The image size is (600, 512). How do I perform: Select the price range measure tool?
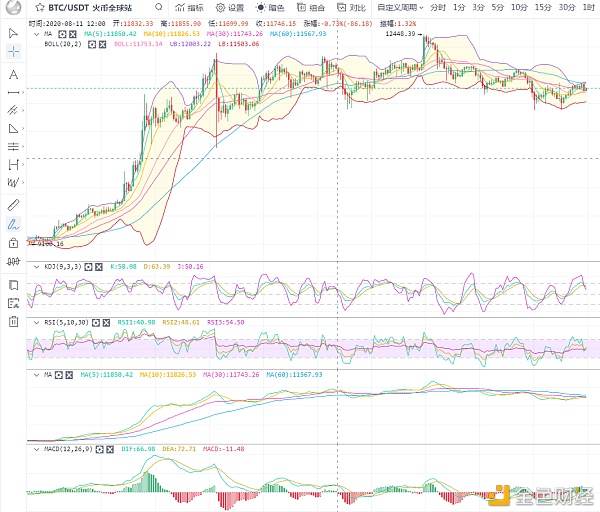tap(13, 165)
